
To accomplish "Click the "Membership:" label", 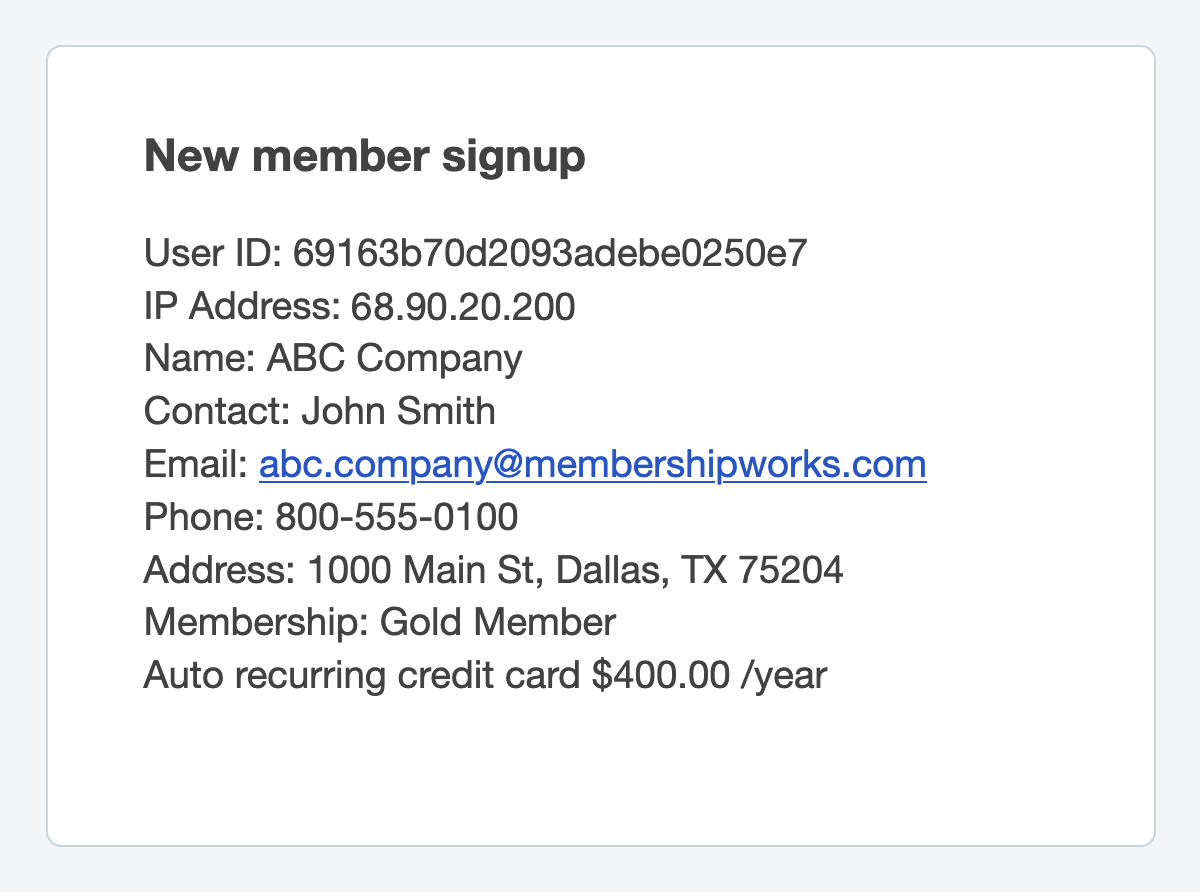I will (x=257, y=624).
